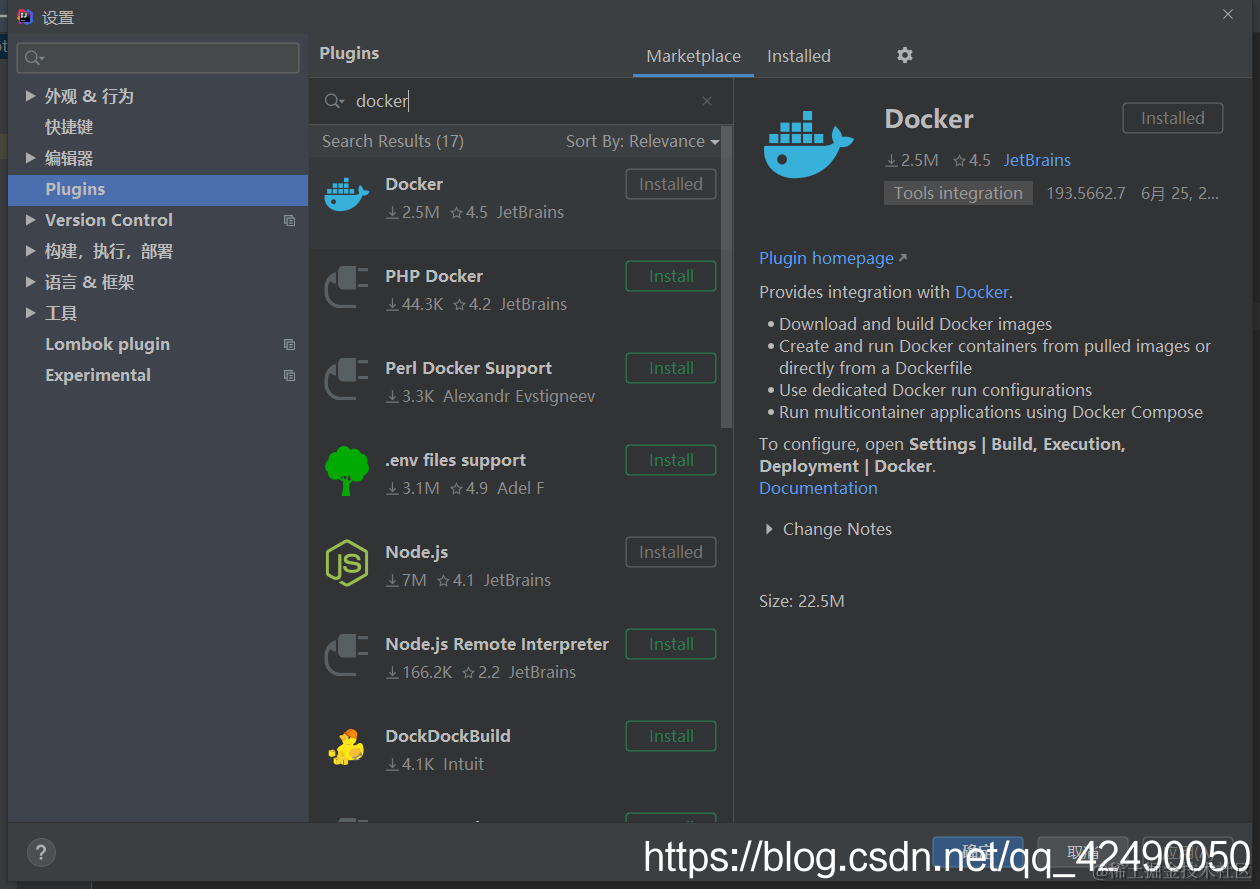This screenshot has height=889, width=1260.
Task: Click the .env files support tree icon
Action: pos(347,471)
